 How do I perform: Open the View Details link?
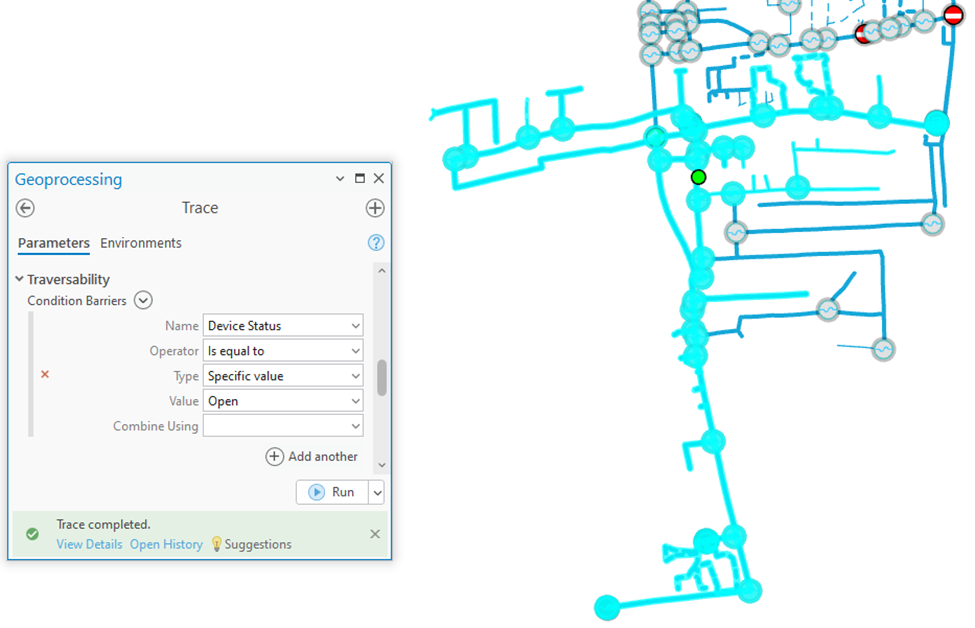click(x=90, y=544)
